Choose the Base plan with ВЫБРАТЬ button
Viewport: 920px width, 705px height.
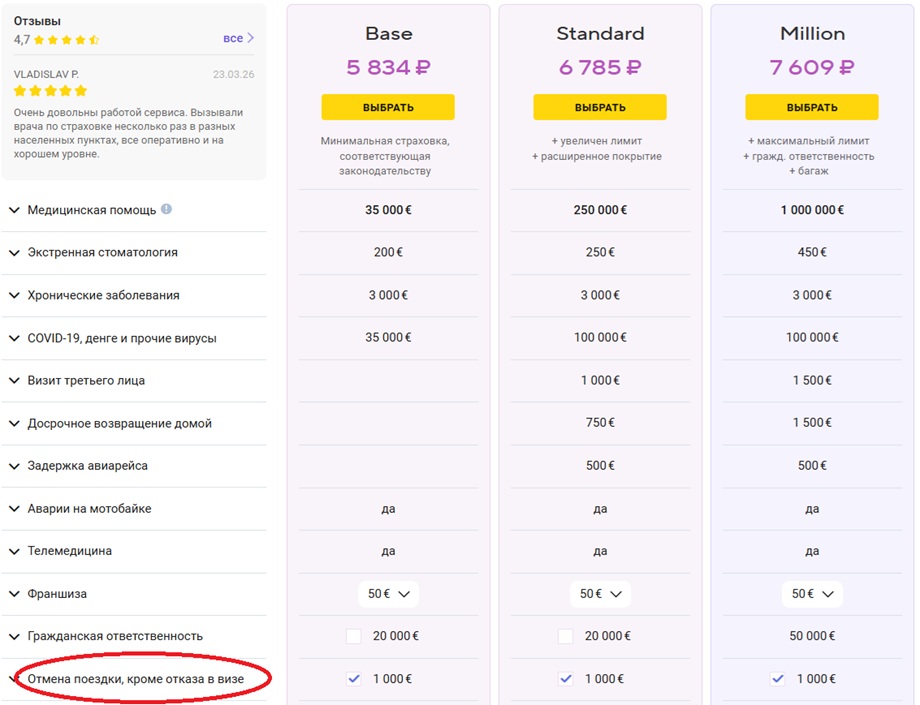(388, 107)
